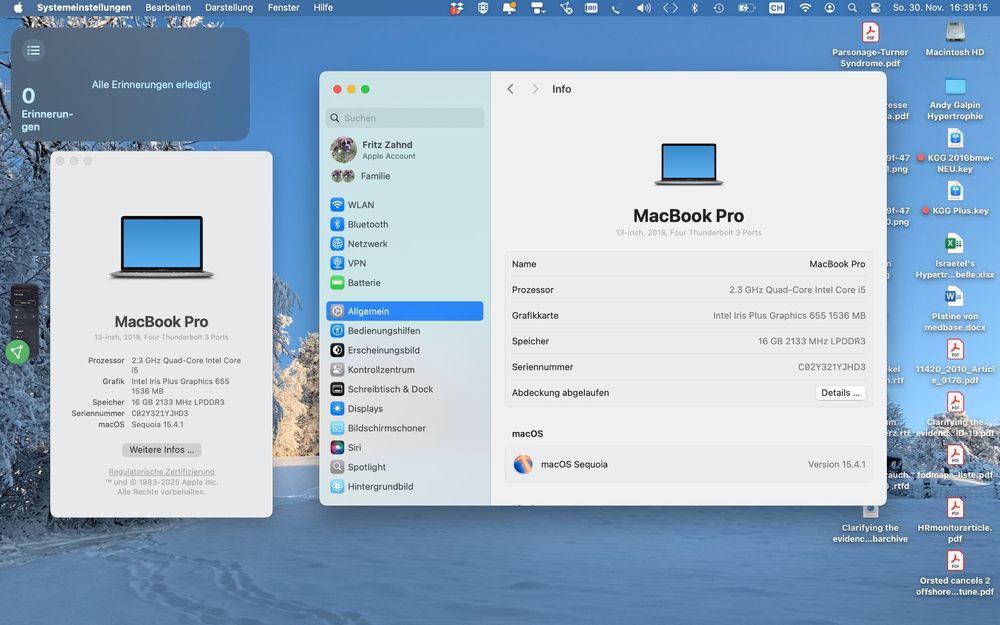Open Fritz Zahnd Apple Account
The height and width of the screenshot is (625, 1000).
(x=404, y=150)
